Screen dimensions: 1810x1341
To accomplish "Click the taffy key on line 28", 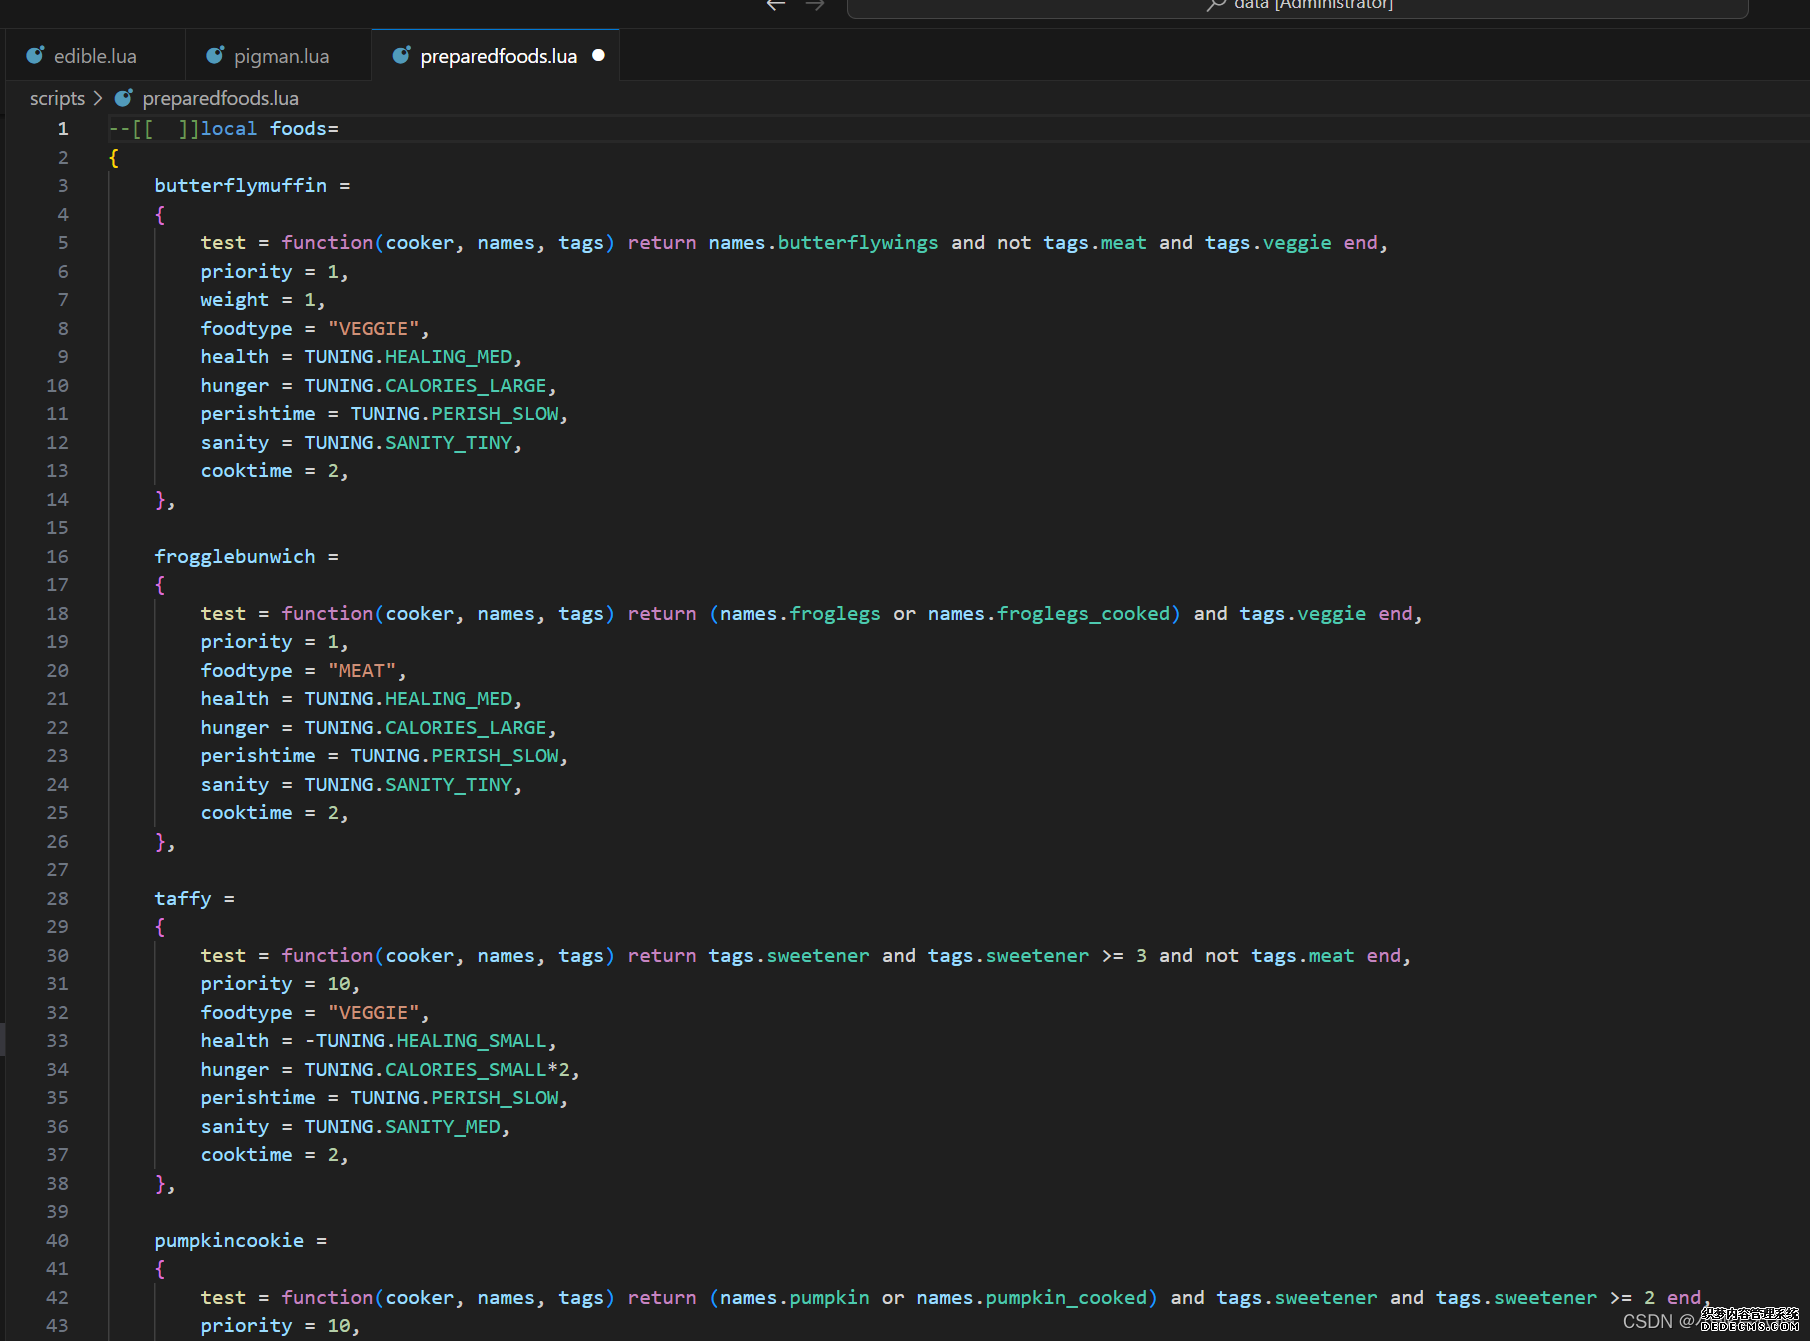I will (182, 898).
